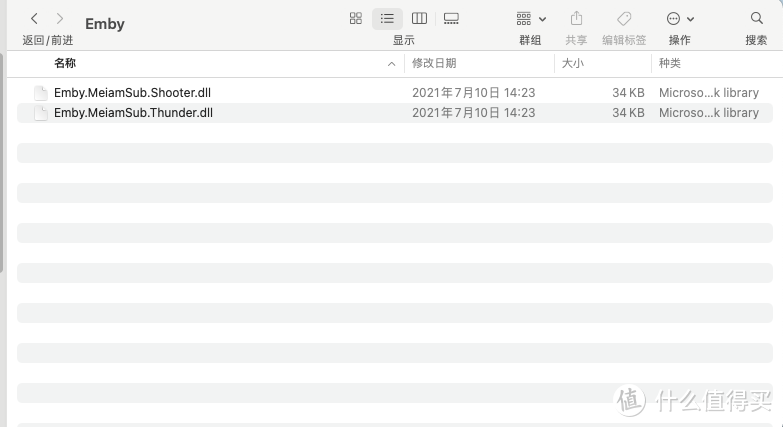Switch to gallery view
The image size is (783, 427).
(x=451, y=18)
